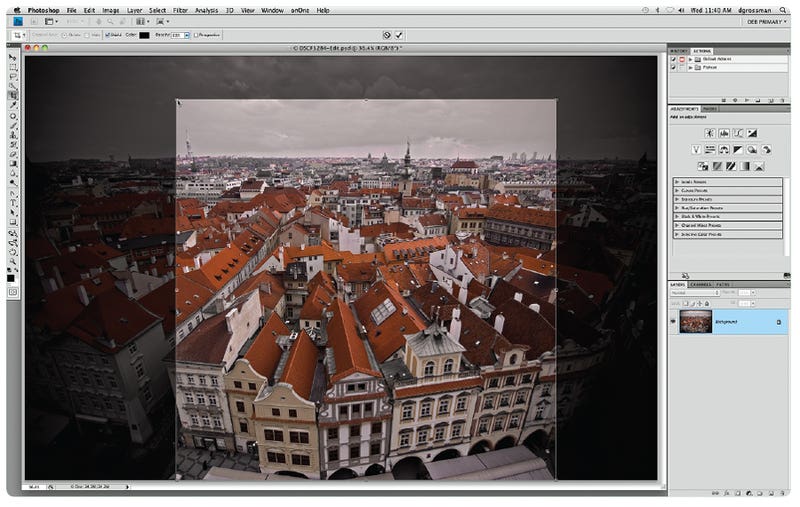Add a Curves adjustment from icons

(737, 133)
